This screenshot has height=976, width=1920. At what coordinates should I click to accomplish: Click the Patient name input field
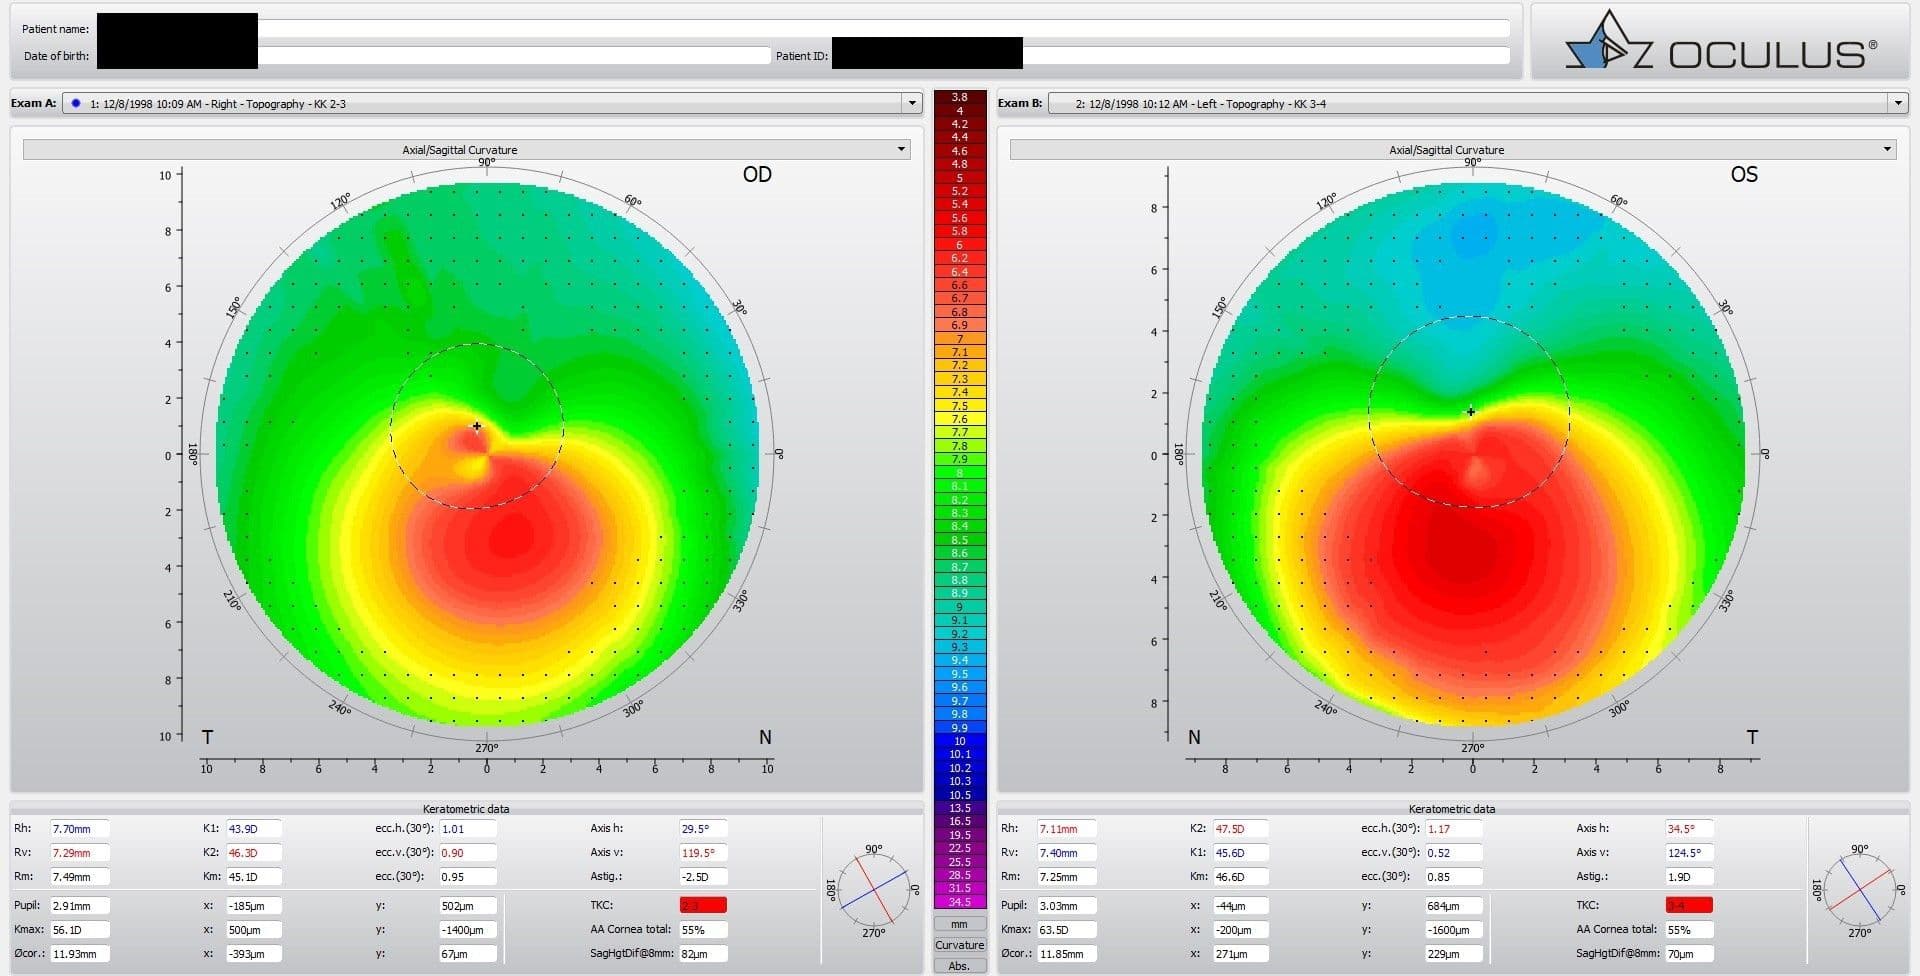point(803,29)
